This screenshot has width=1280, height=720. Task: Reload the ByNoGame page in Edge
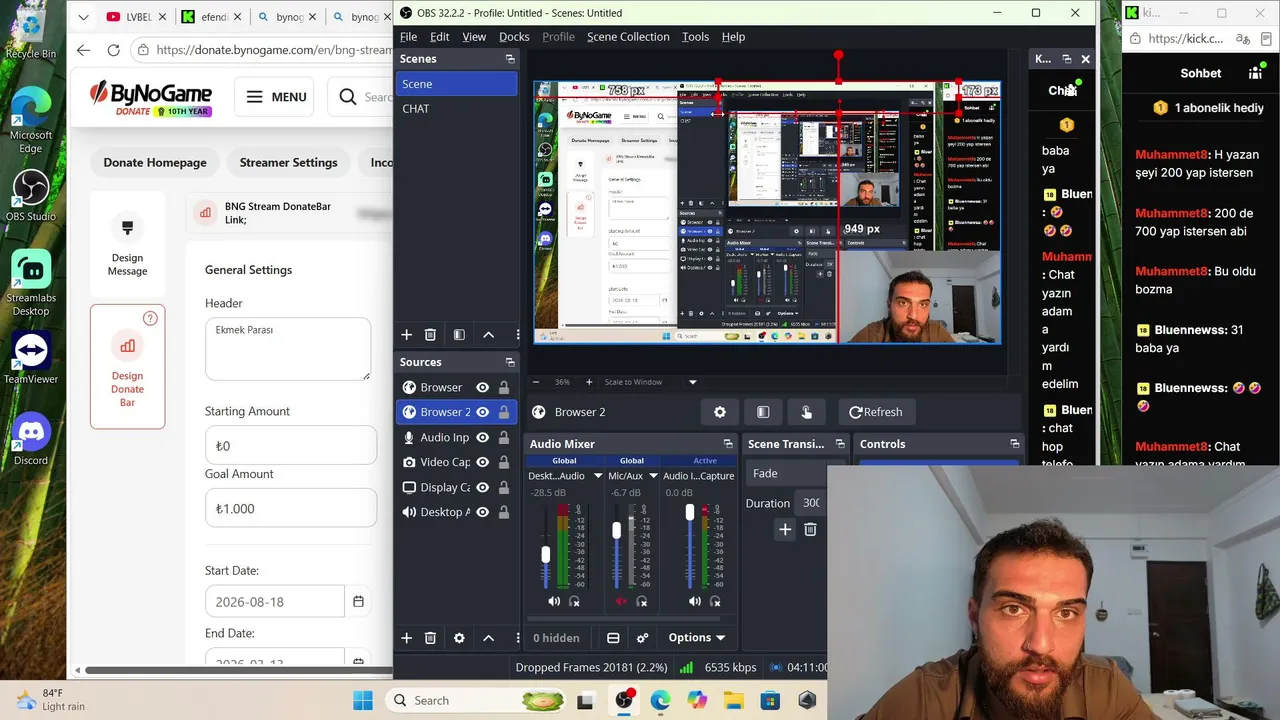point(113,50)
